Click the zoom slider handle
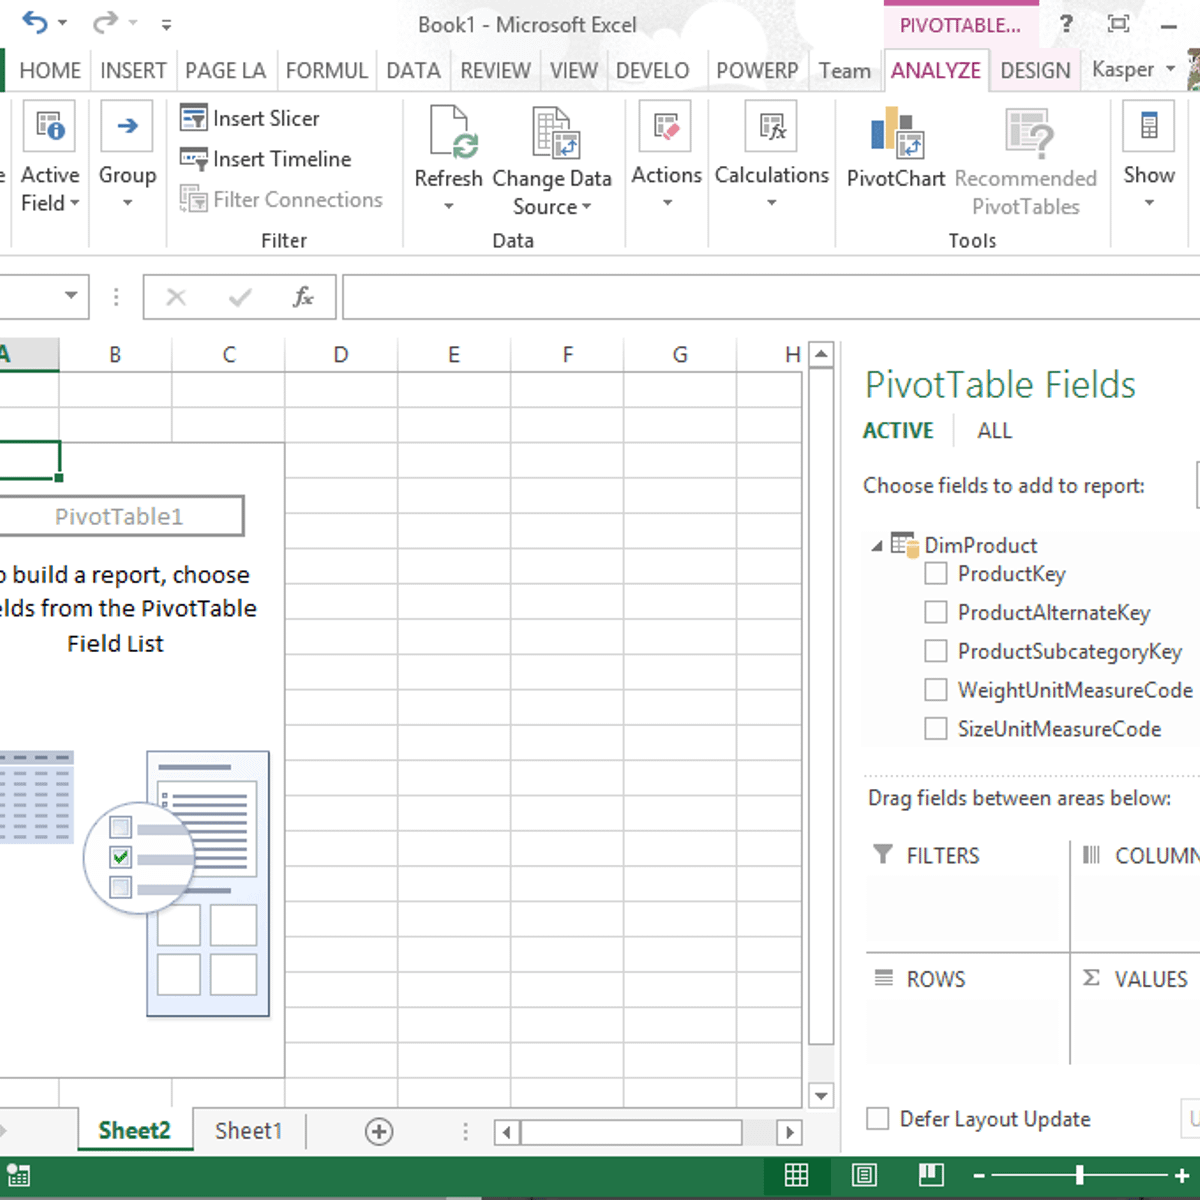 1080,1175
